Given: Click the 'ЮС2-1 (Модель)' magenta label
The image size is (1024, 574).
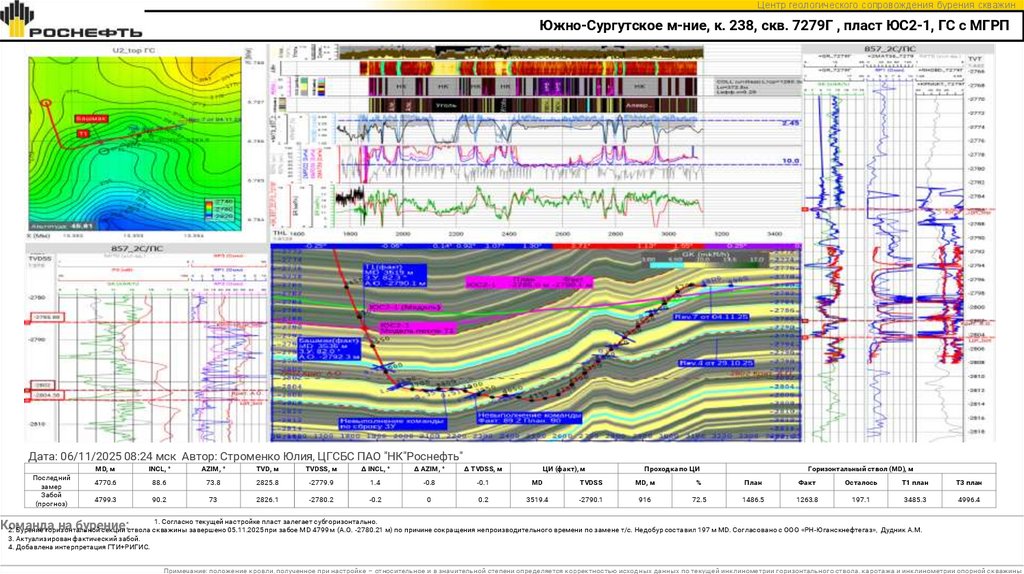Looking at the screenshot, I should click(404, 307).
